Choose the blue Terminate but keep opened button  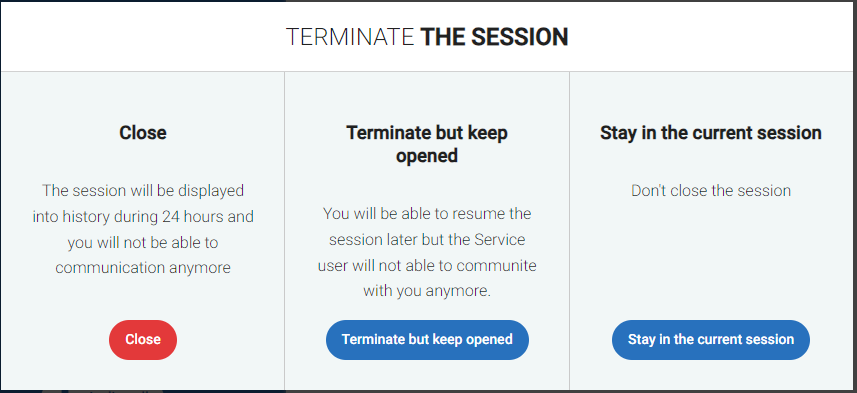(x=427, y=339)
